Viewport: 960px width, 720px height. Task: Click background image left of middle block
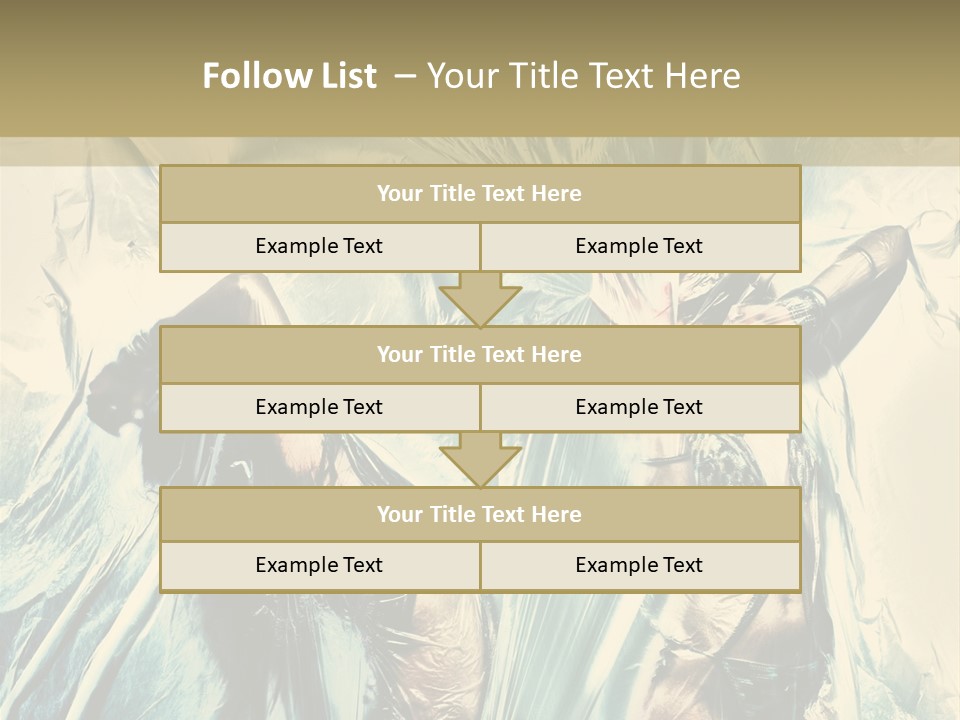click(80, 380)
